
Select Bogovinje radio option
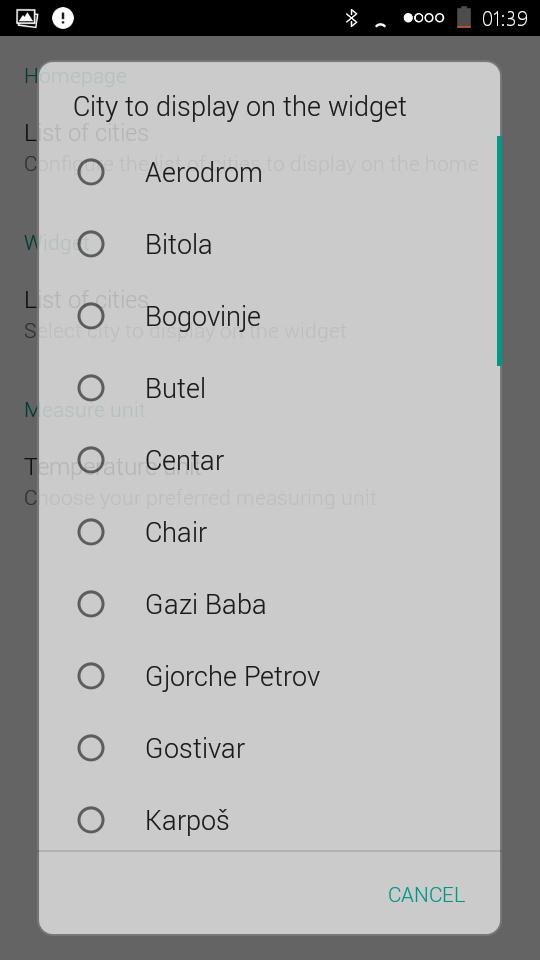point(91,317)
